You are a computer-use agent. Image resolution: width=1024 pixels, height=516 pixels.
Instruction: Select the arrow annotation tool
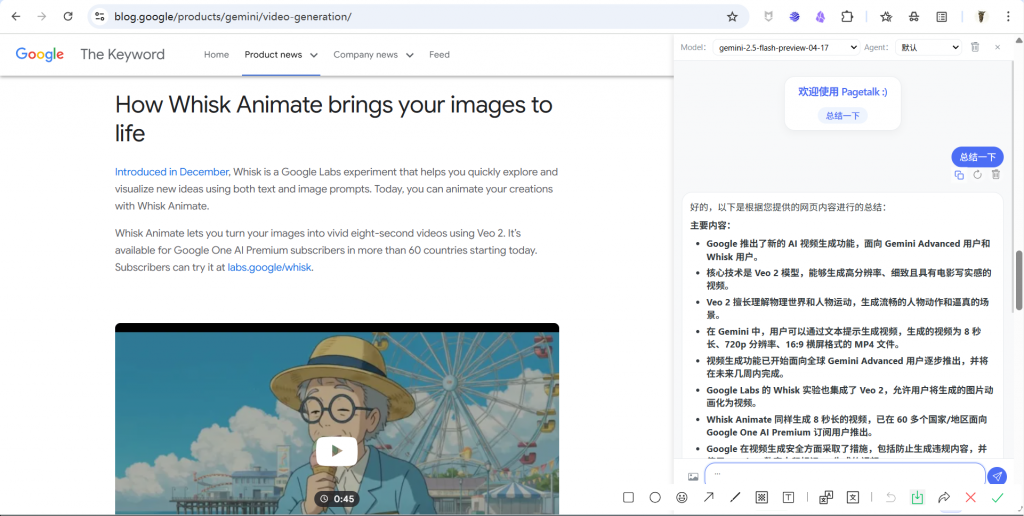click(709, 498)
